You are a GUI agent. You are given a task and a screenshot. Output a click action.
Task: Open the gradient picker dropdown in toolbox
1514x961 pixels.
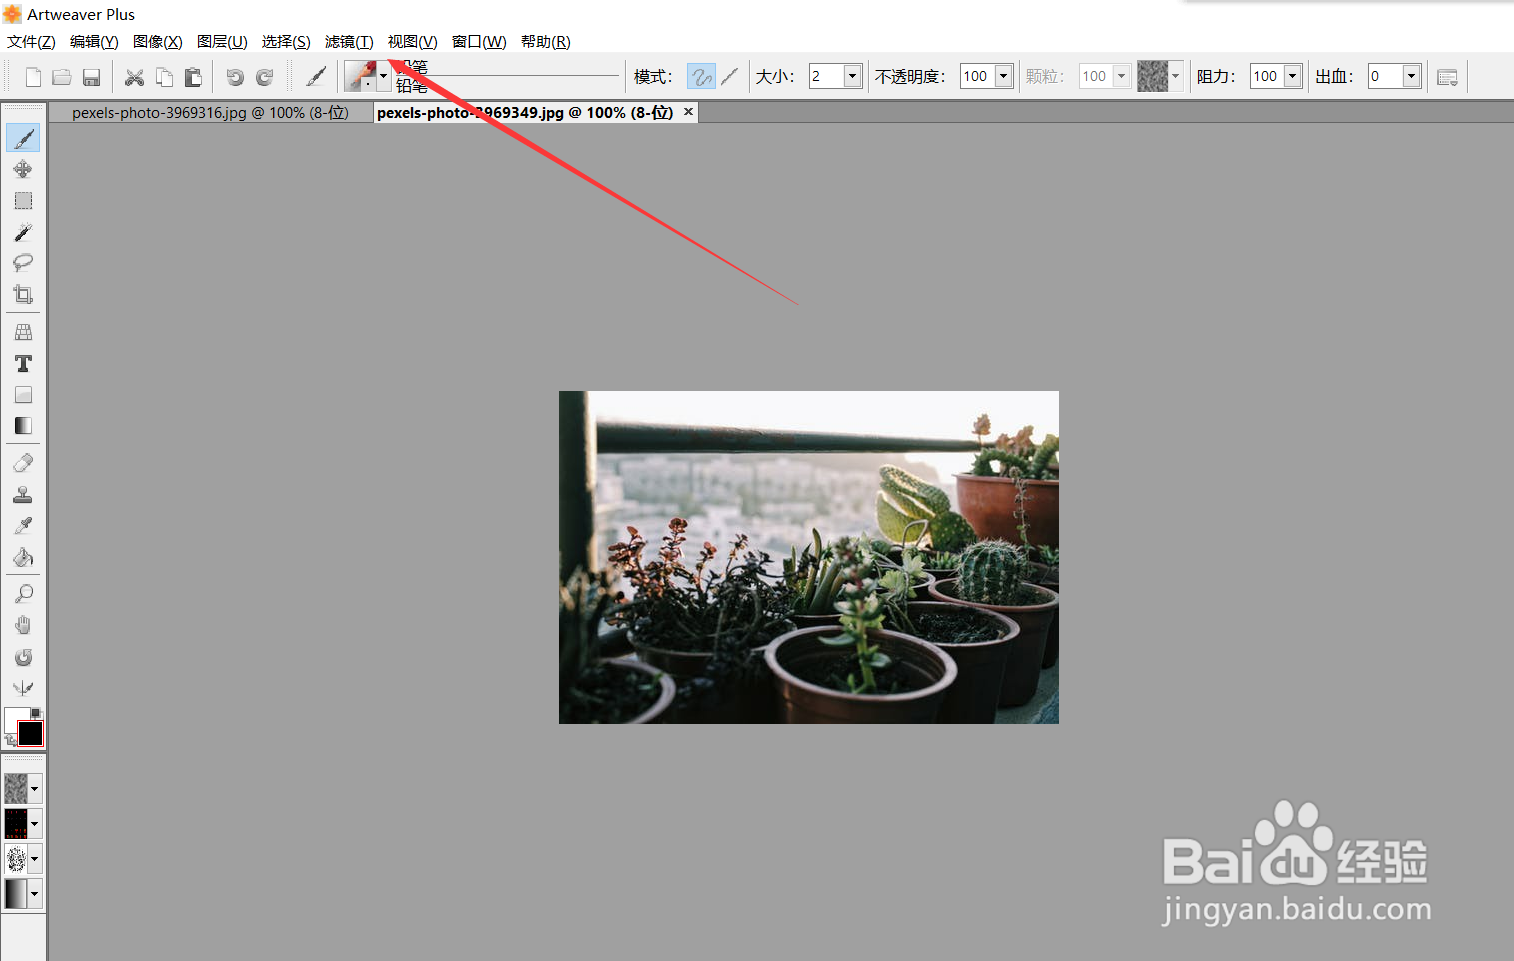click(35, 894)
